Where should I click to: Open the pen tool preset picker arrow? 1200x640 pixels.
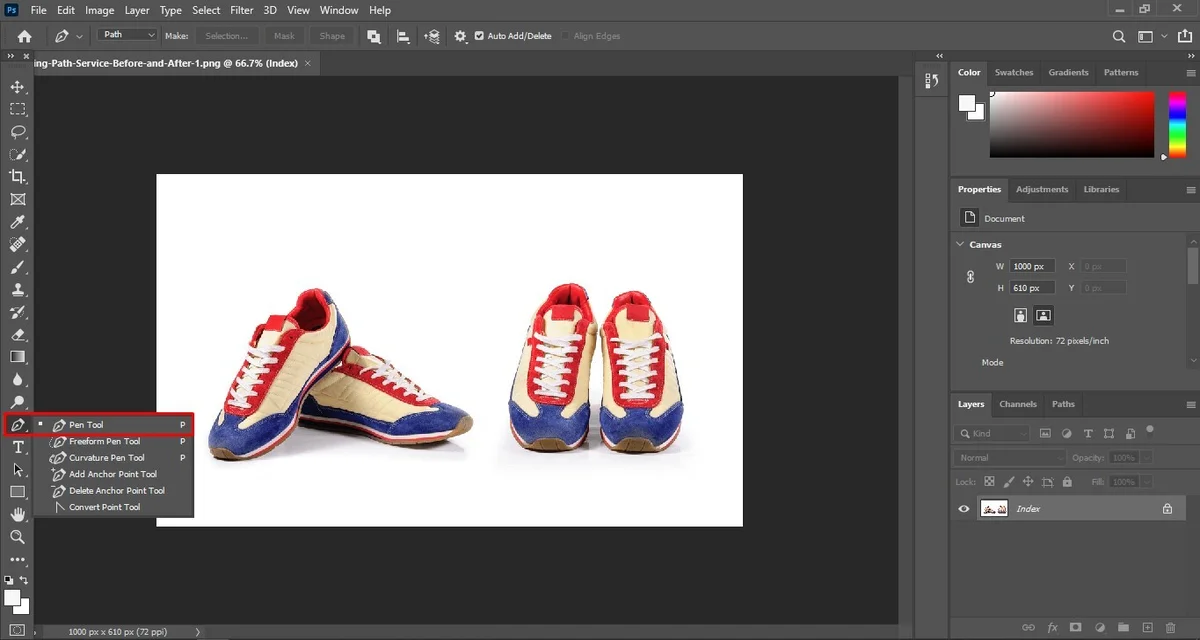tap(79, 37)
